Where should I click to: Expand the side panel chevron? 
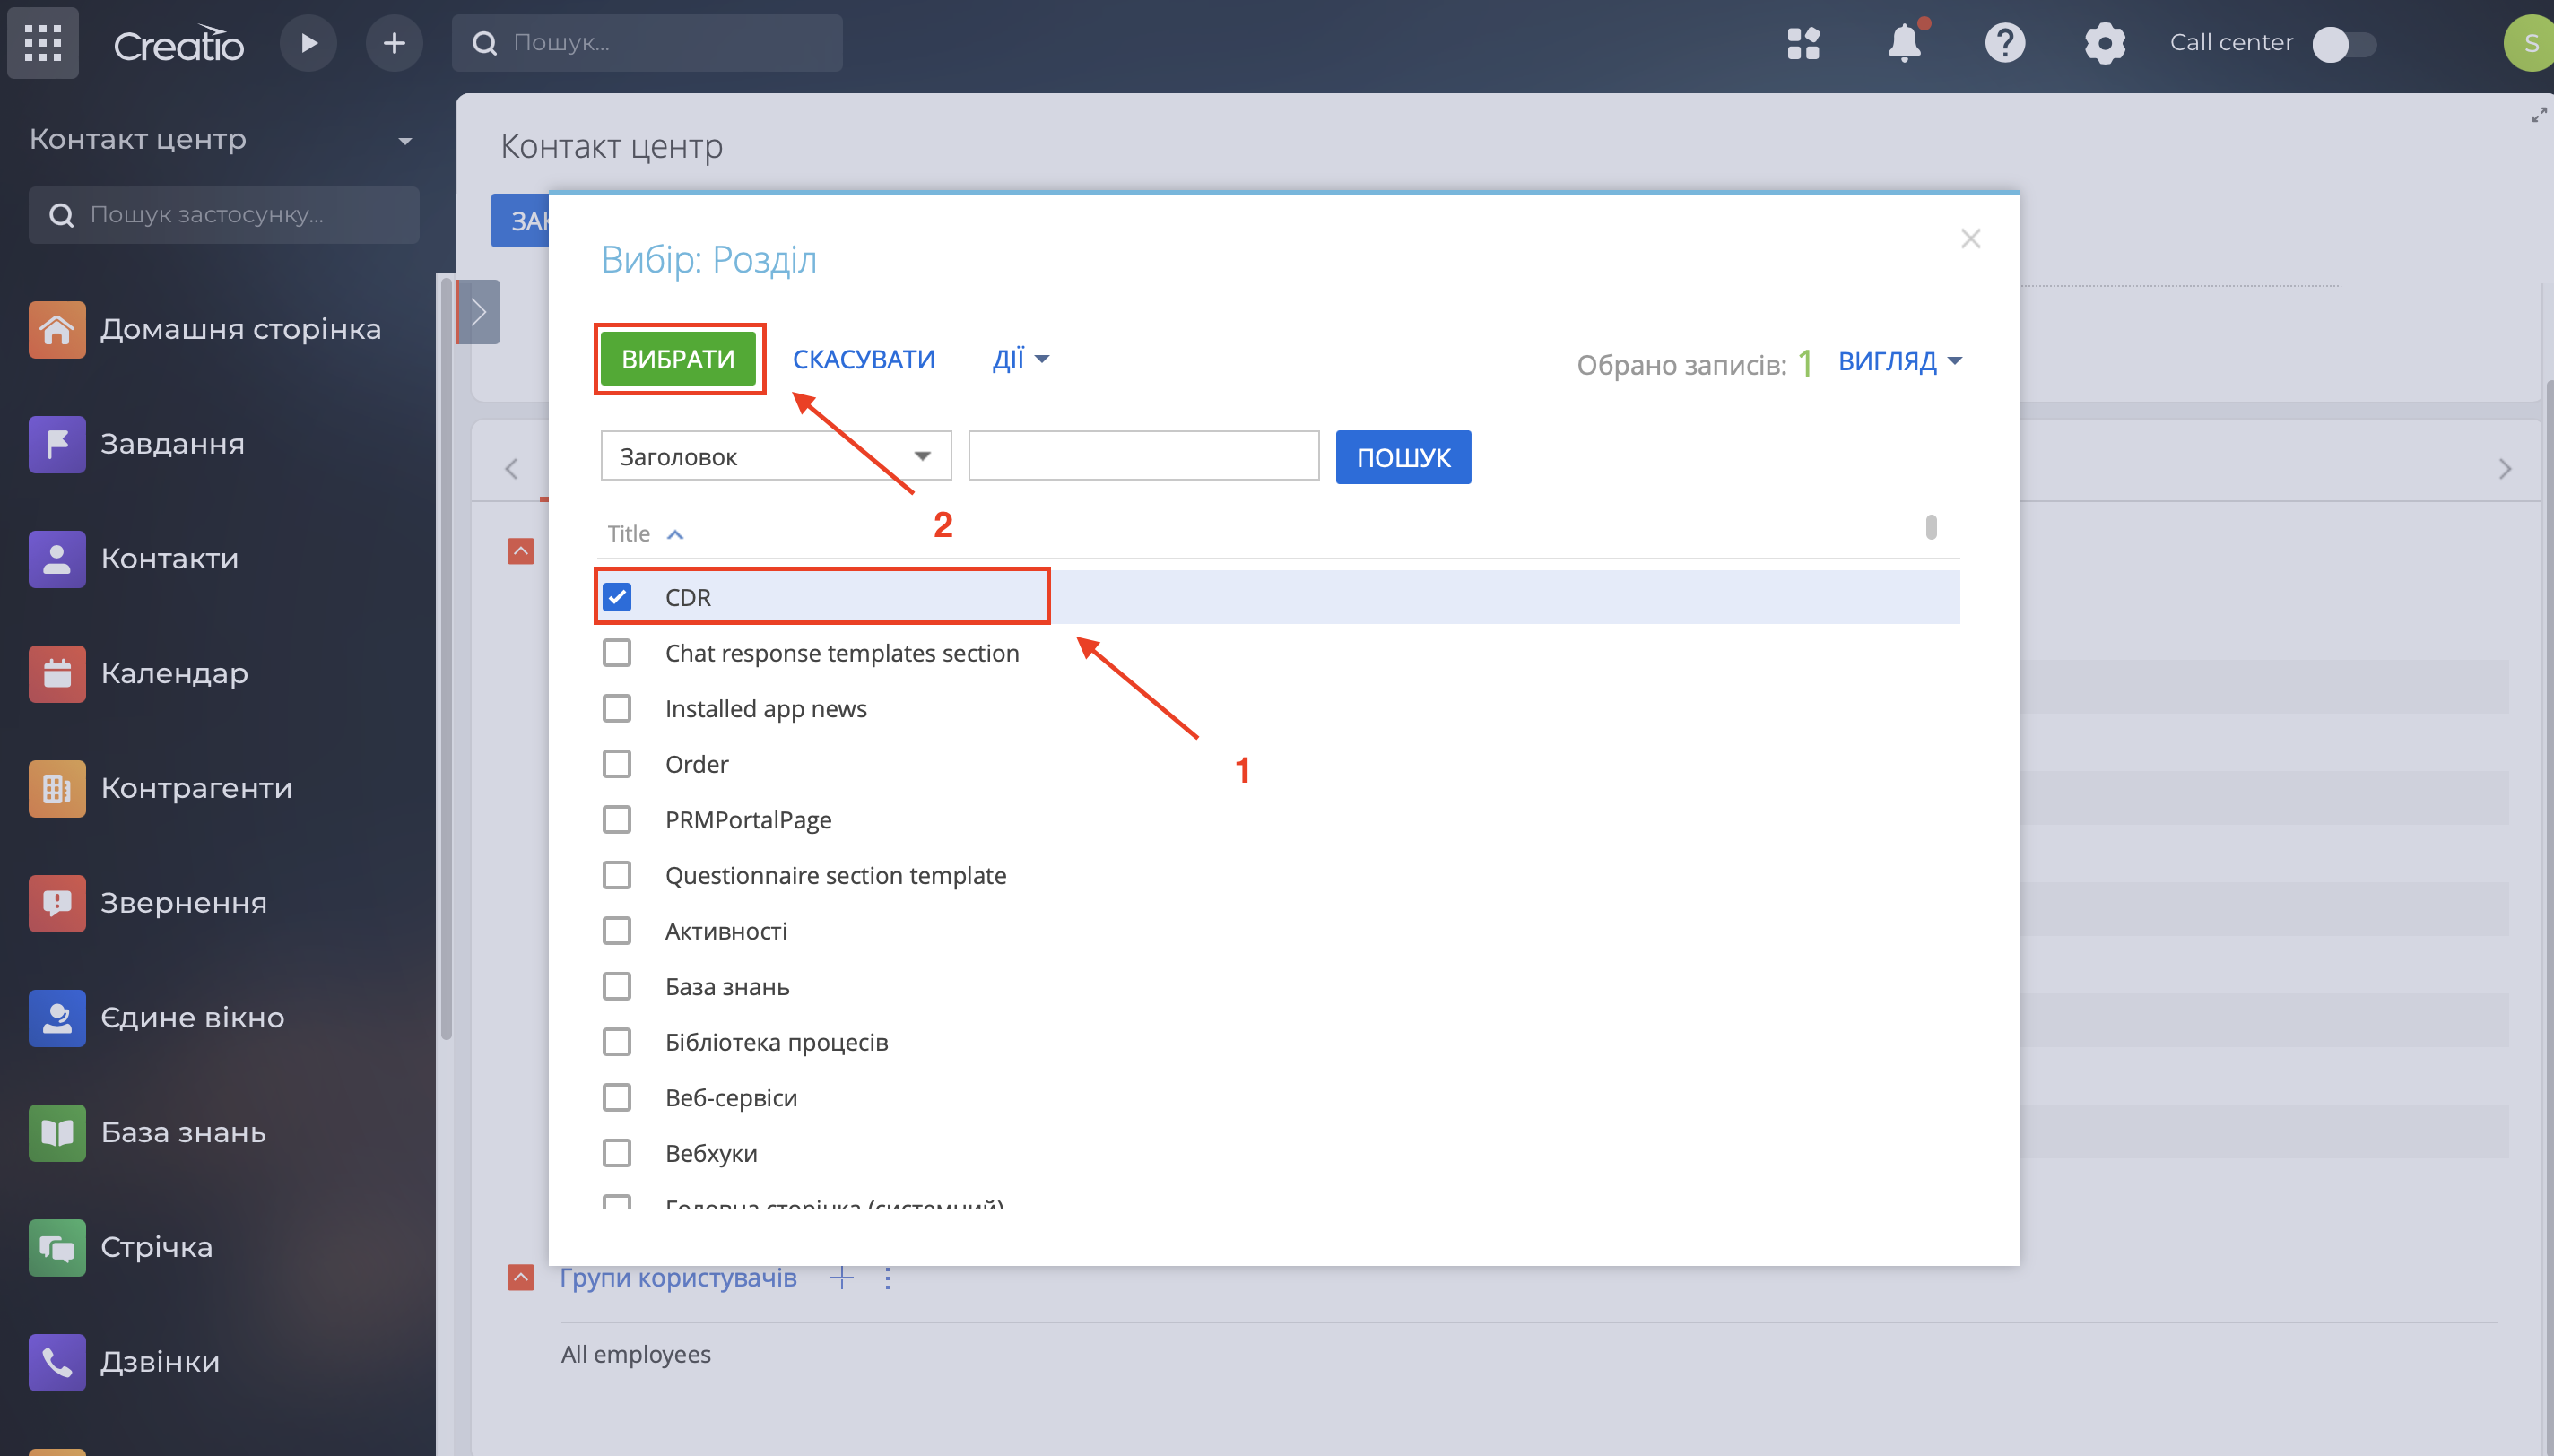[479, 312]
